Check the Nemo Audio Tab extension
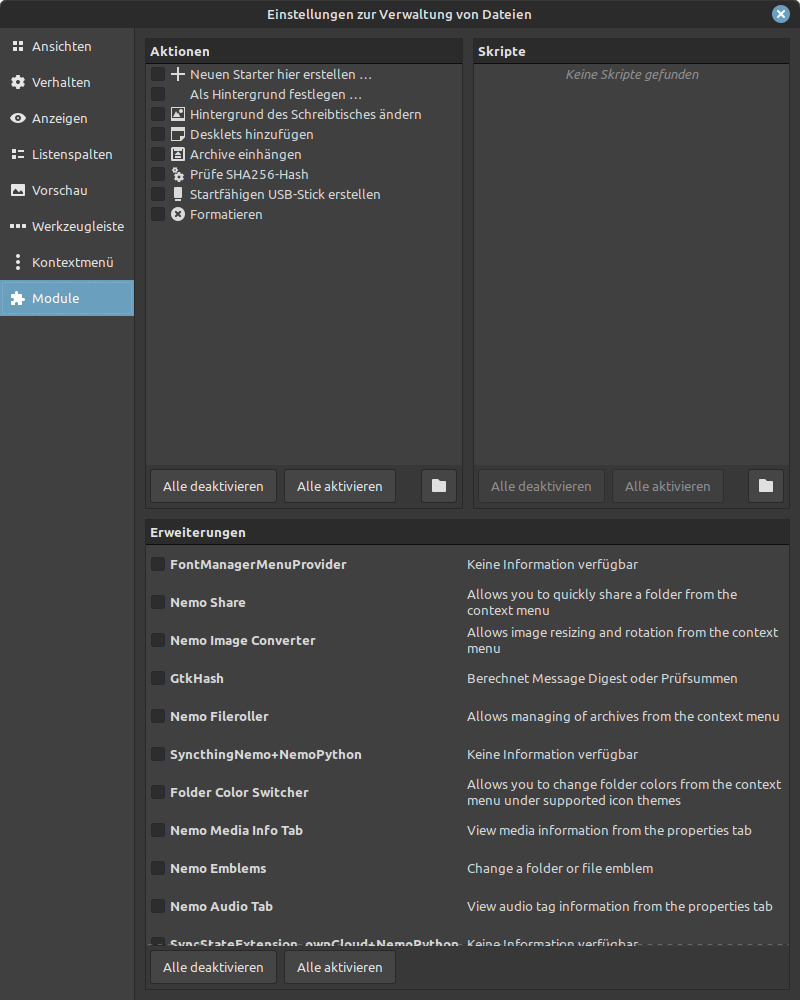Viewport: 800px width, 1000px height. click(x=158, y=906)
